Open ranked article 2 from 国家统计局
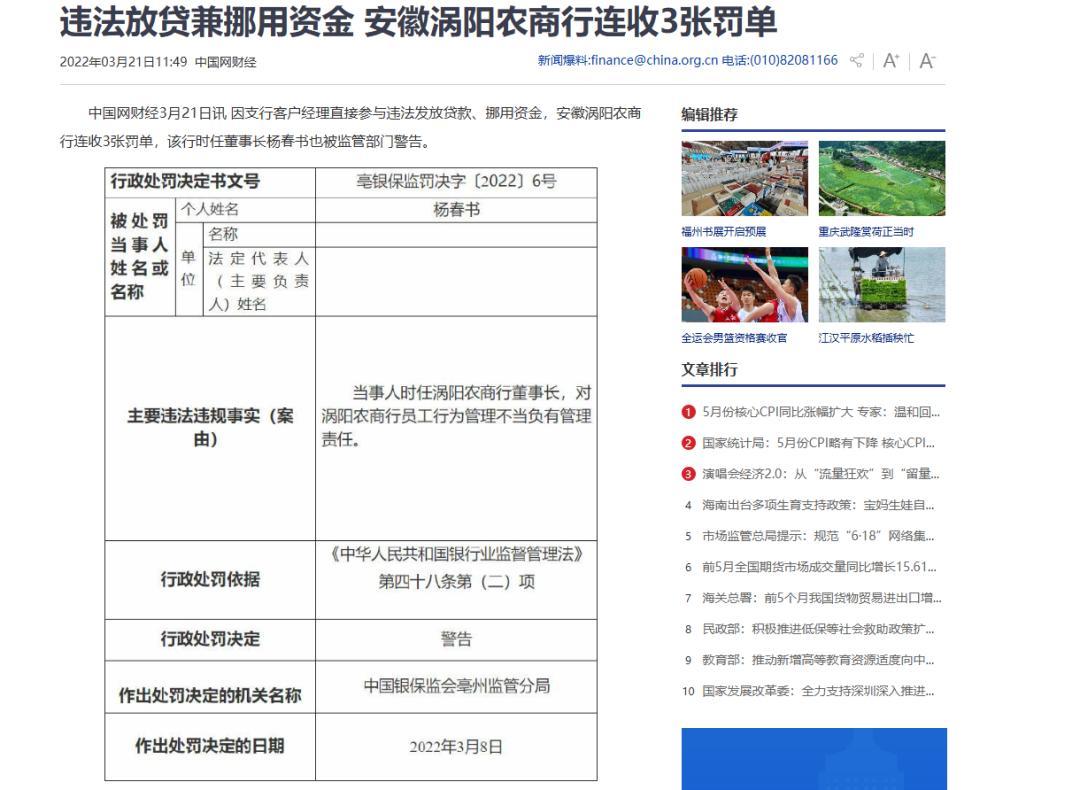Image resolution: width=1080 pixels, height=790 pixels. pyautogui.click(x=818, y=443)
